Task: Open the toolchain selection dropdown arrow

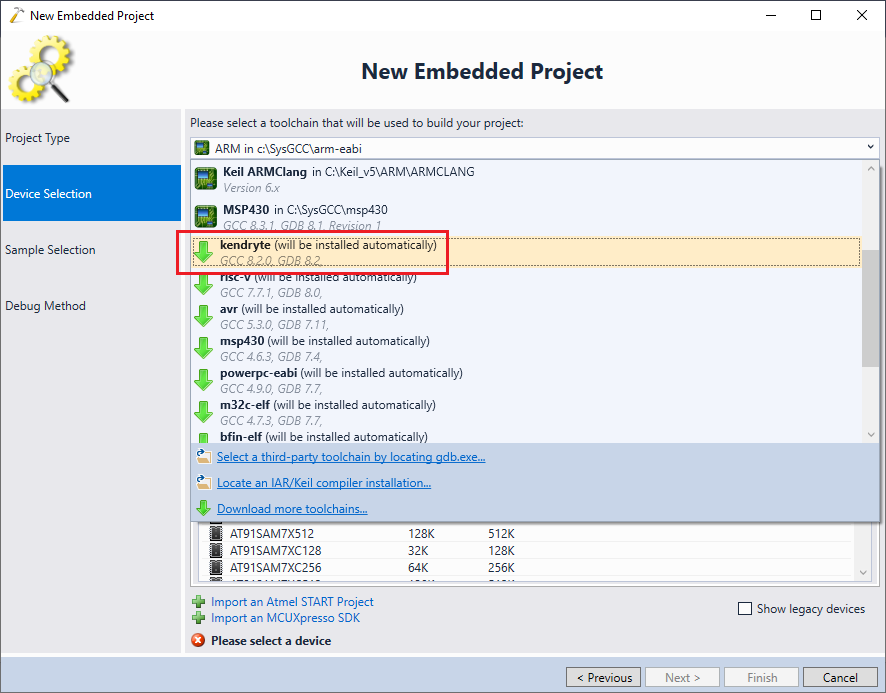Action: point(870,148)
